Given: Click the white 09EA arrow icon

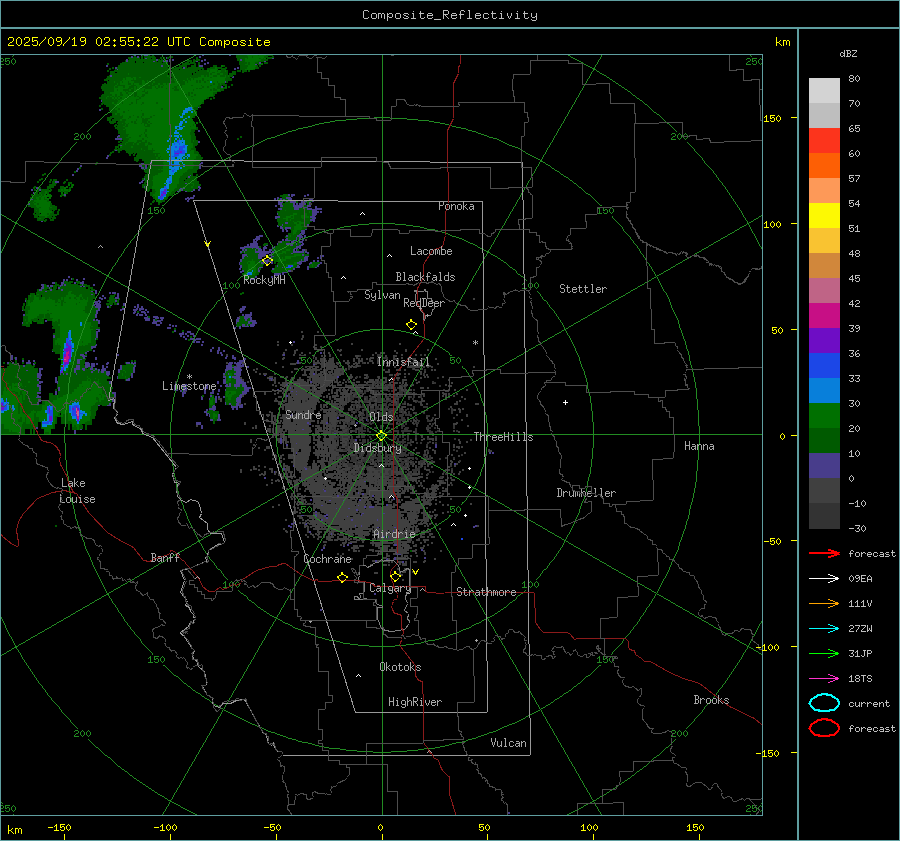Looking at the screenshot, I should click(824, 578).
